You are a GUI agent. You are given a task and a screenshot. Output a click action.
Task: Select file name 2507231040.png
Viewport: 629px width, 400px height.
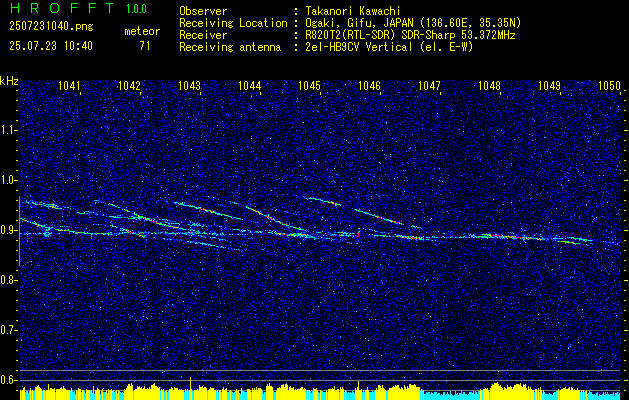[x=51, y=27]
